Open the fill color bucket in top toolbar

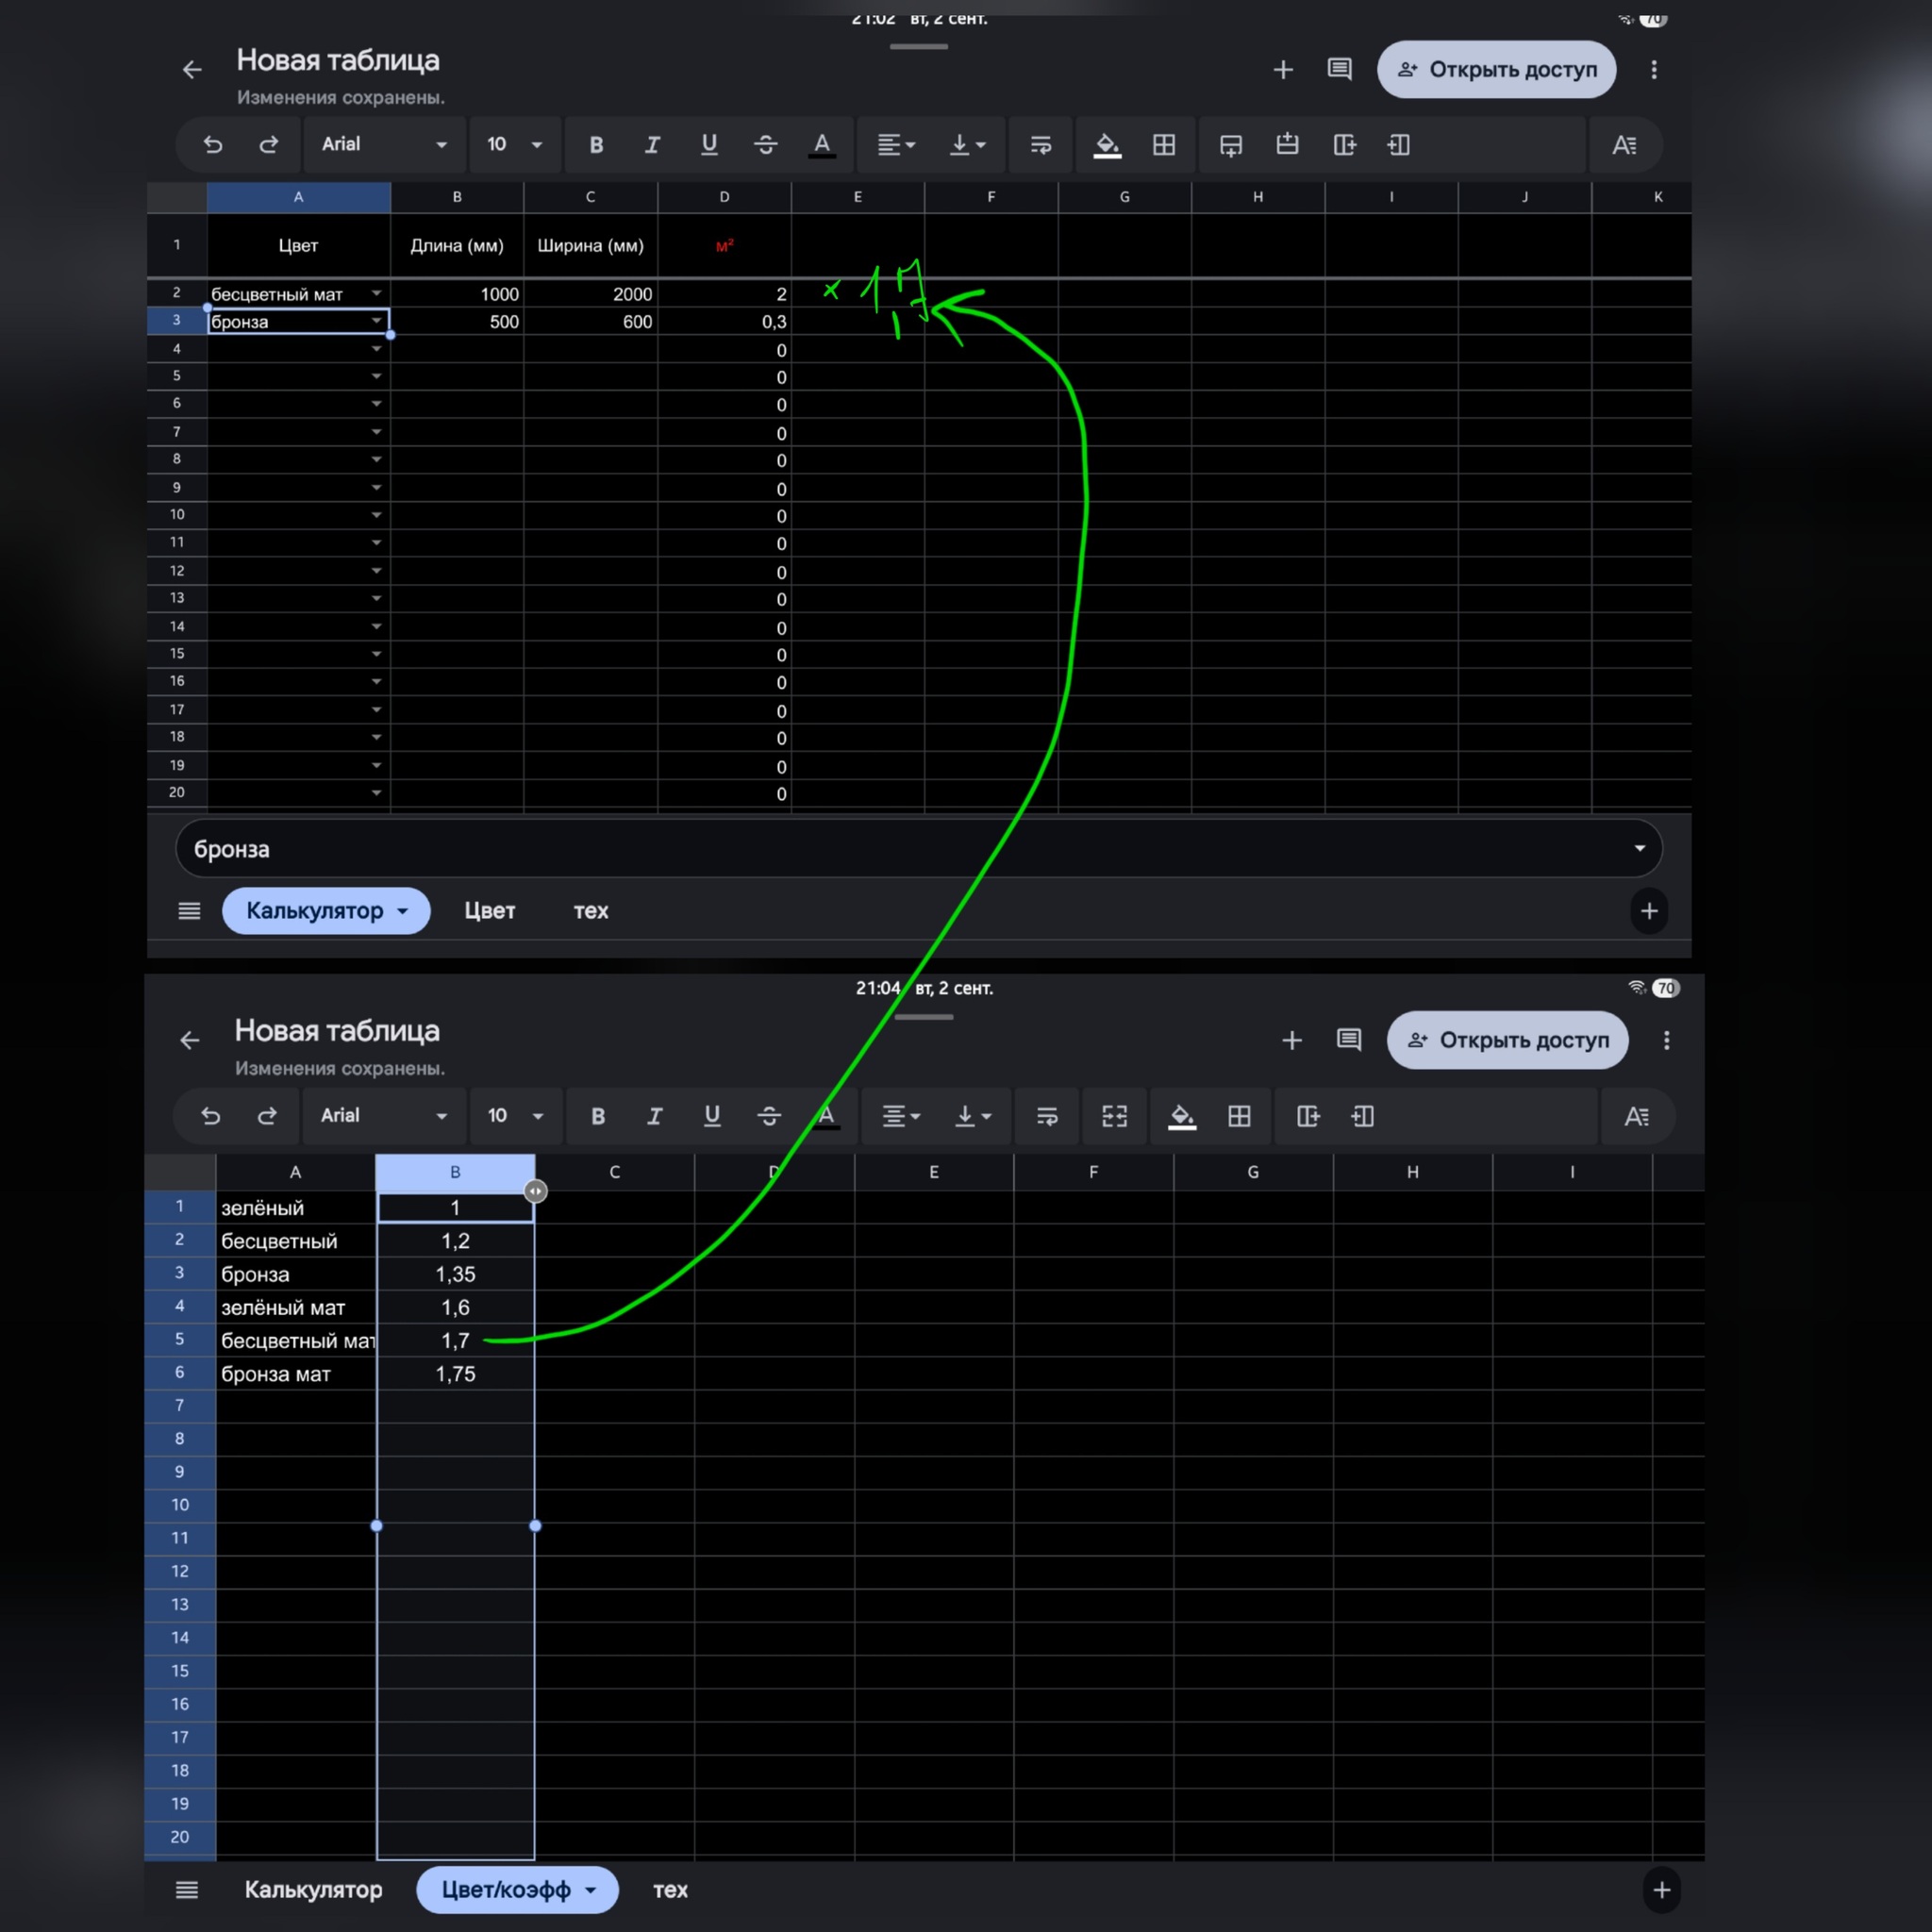tap(1106, 145)
